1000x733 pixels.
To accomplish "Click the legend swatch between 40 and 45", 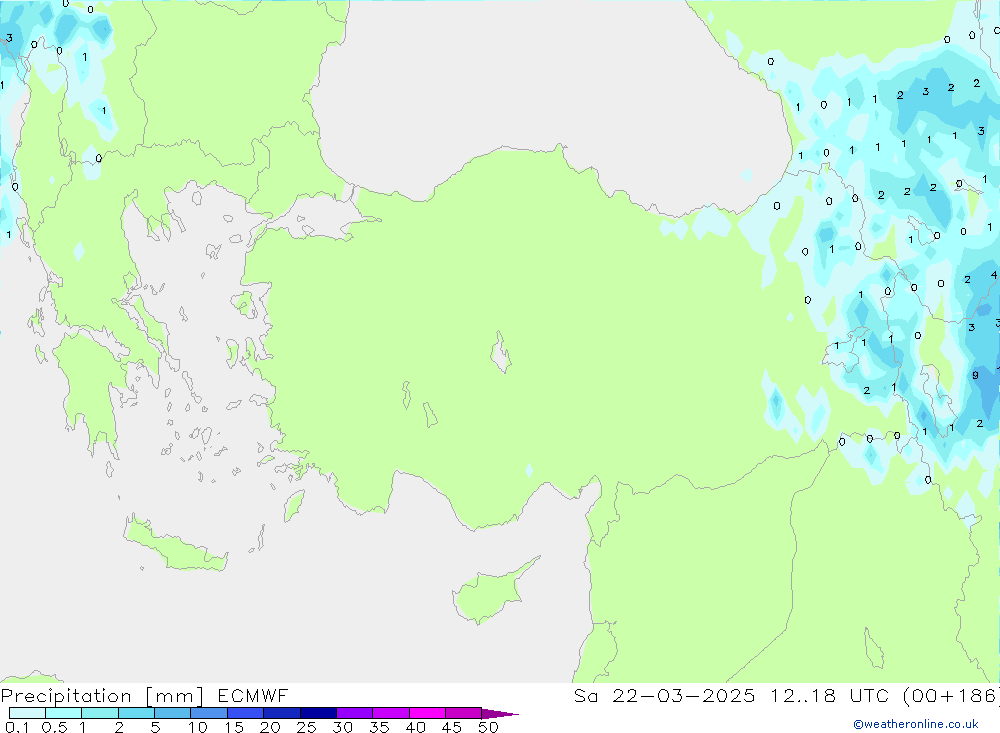I will [427, 713].
